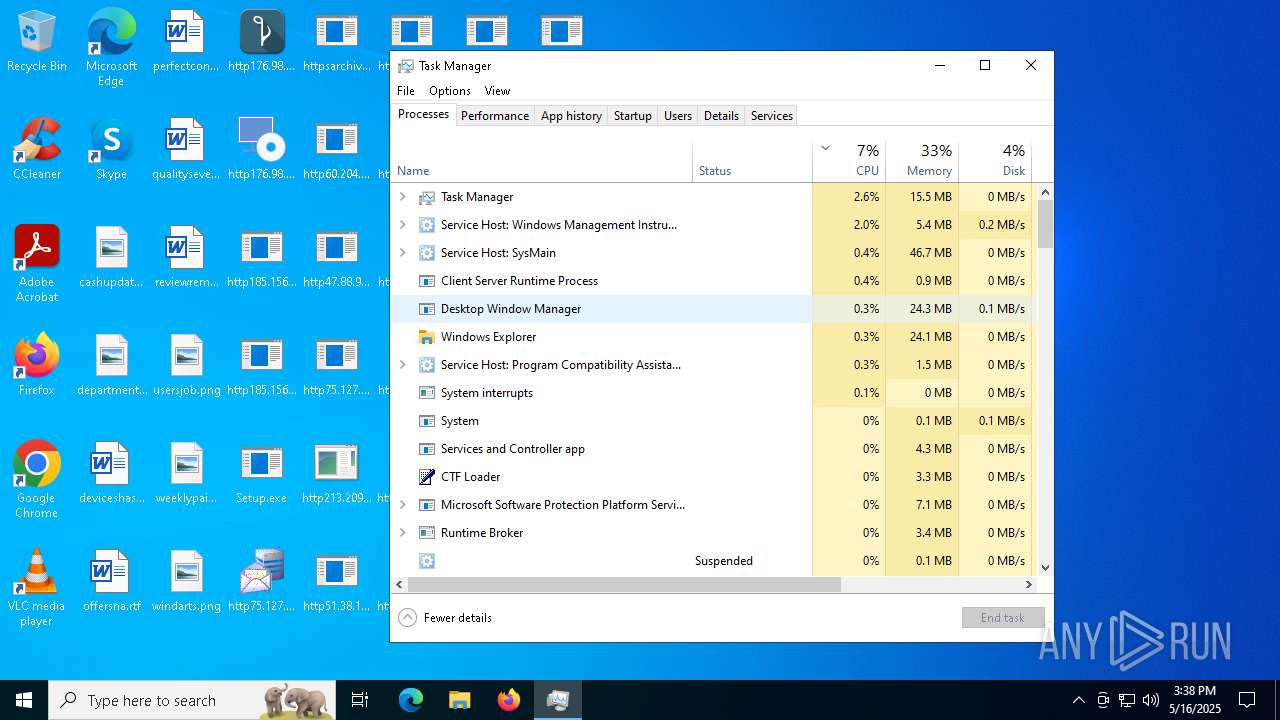Sort processes by Disk column
1280x720 pixels.
coord(995,162)
